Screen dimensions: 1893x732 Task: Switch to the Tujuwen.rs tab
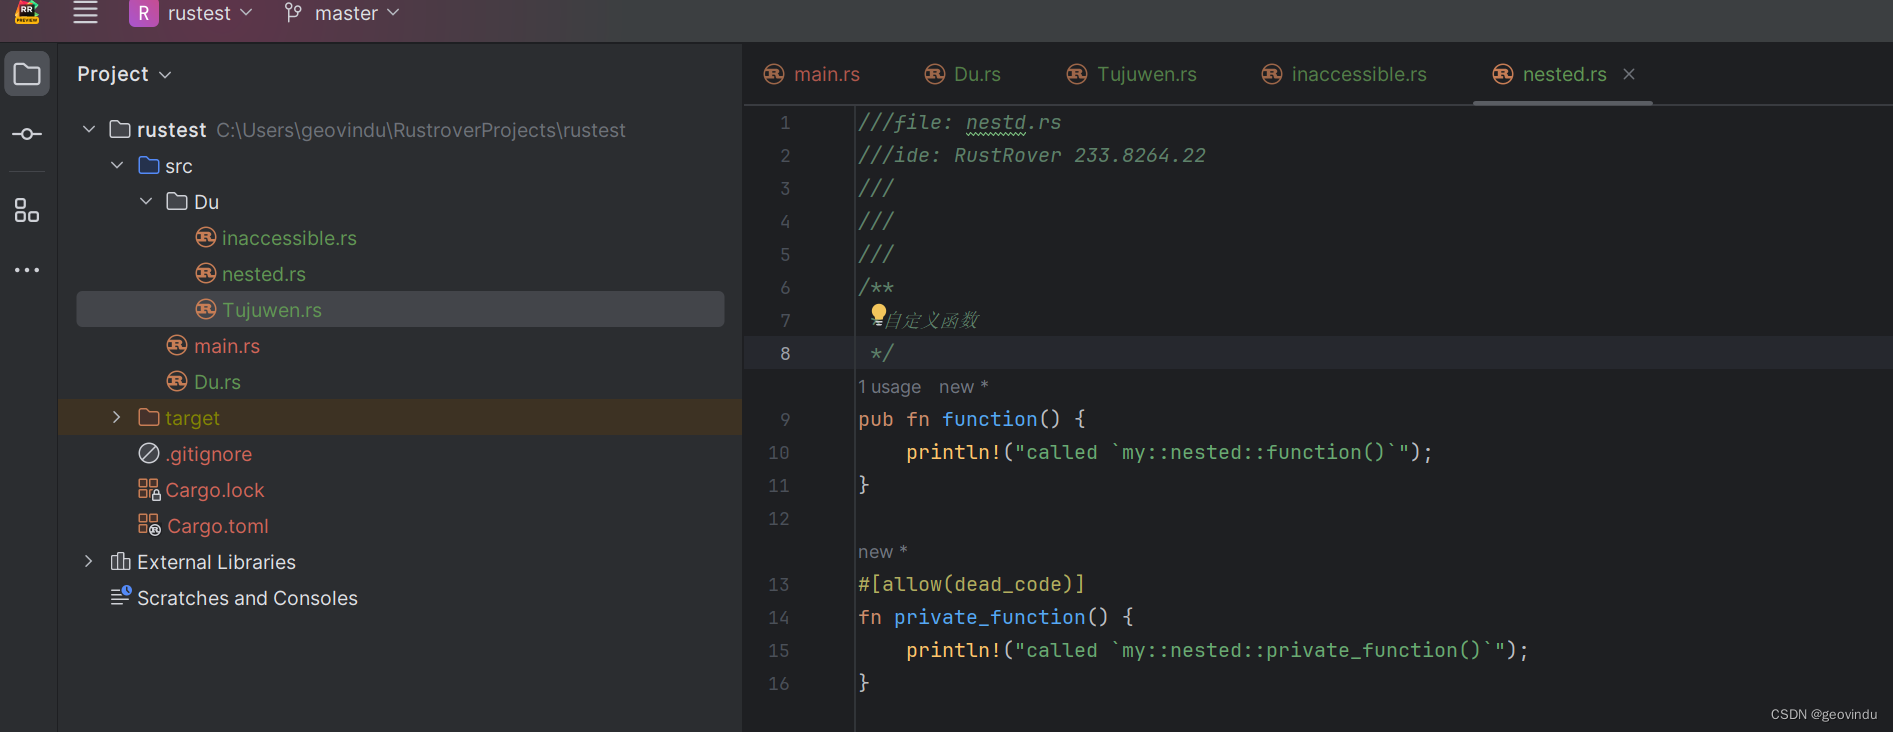[x=1132, y=74]
